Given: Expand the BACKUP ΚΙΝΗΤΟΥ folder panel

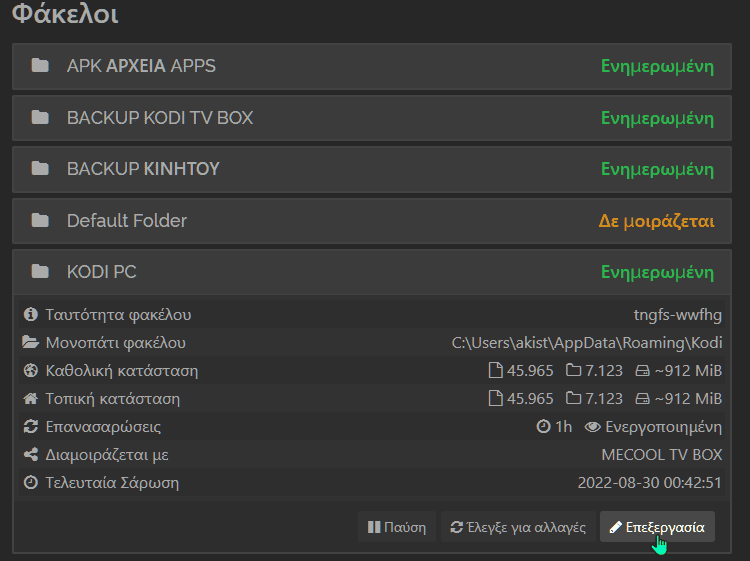Looking at the screenshot, I should [372, 169].
